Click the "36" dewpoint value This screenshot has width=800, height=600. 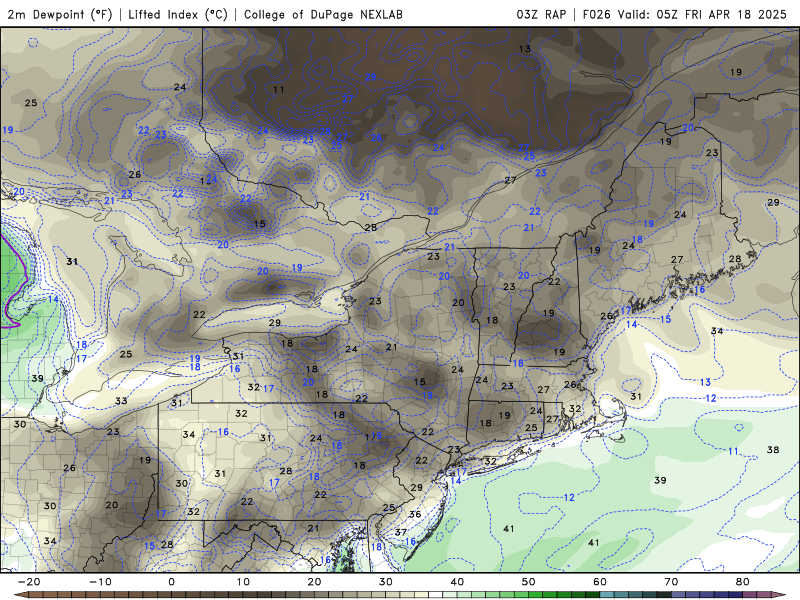(x=415, y=514)
